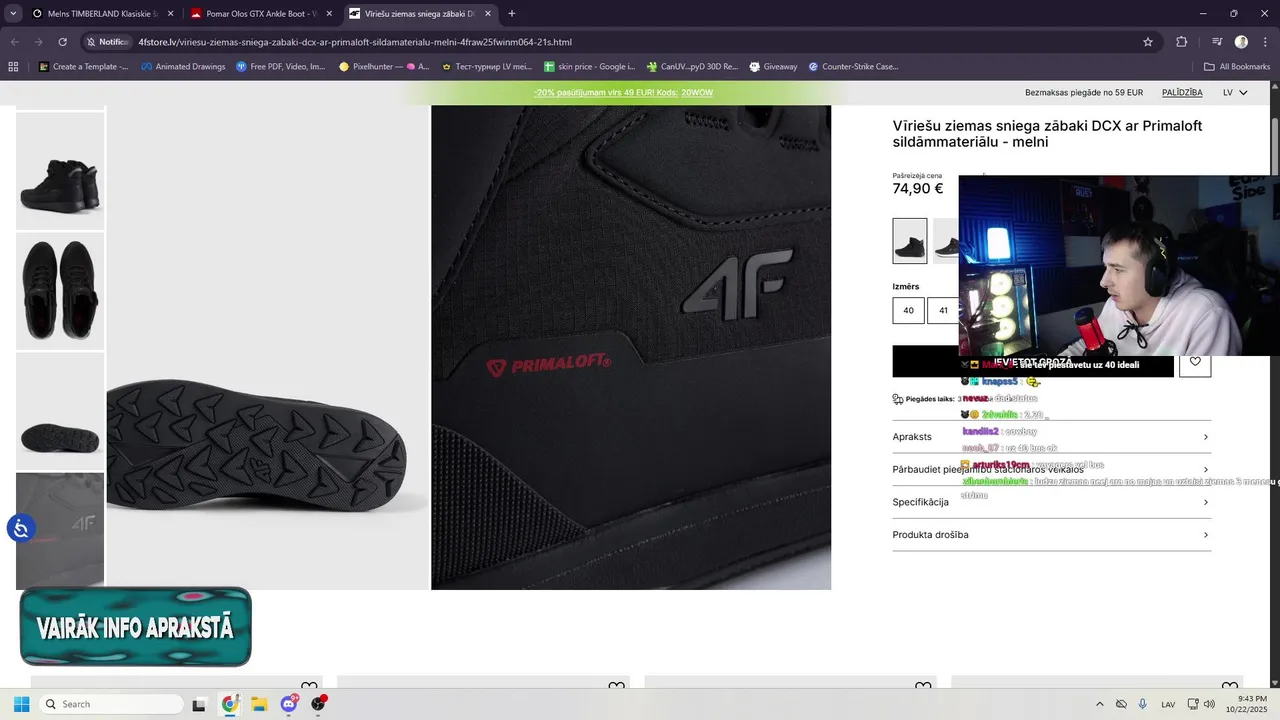1280x720 pixels.
Task: Click the Windows taskbar Search box
Action: click(111, 704)
